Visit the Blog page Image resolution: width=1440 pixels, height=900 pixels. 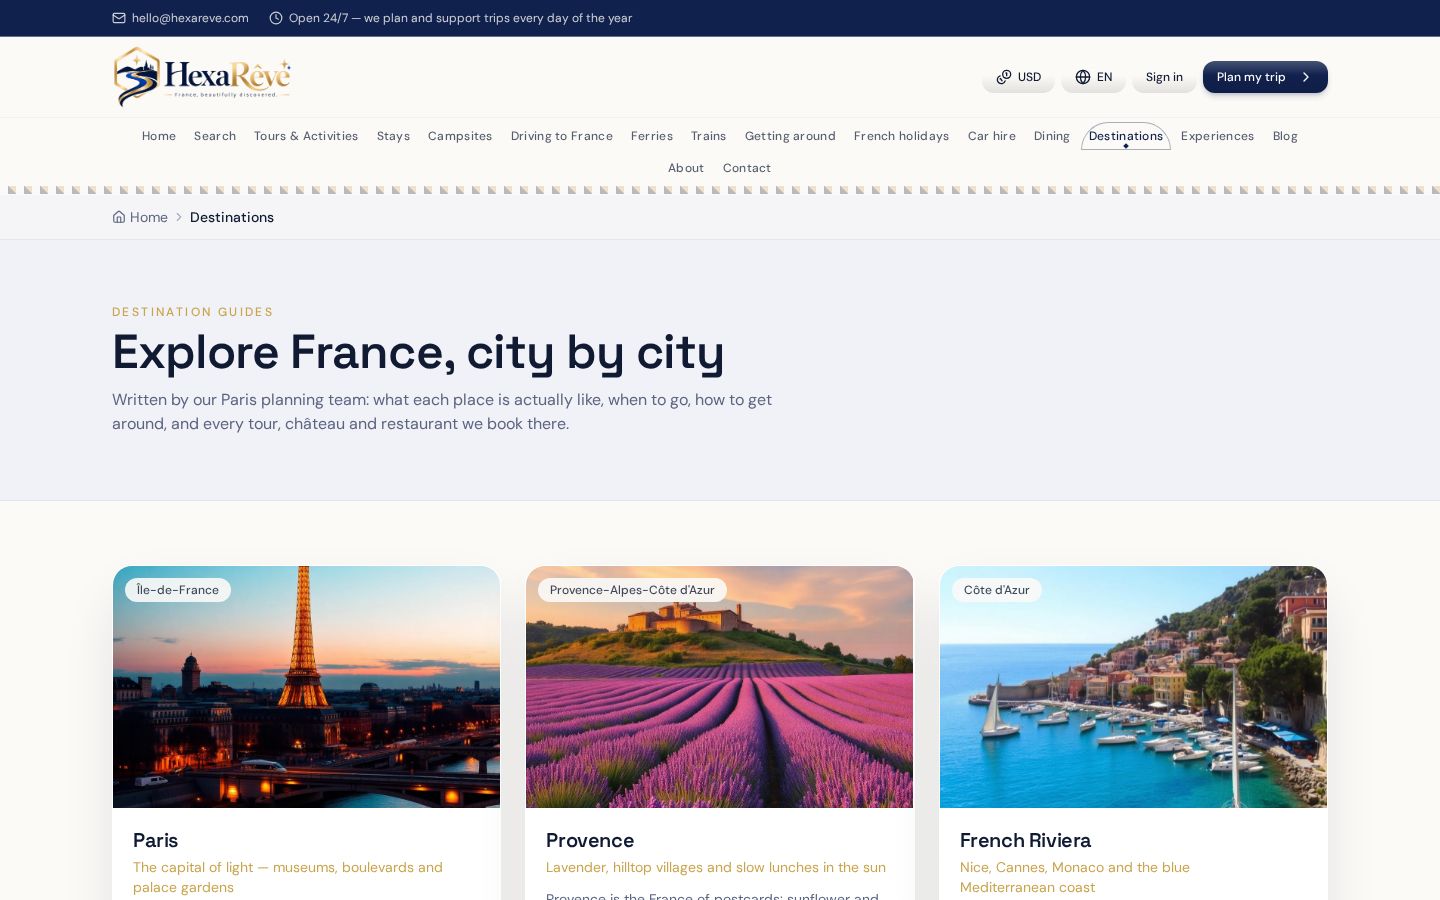[x=1285, y=136]
